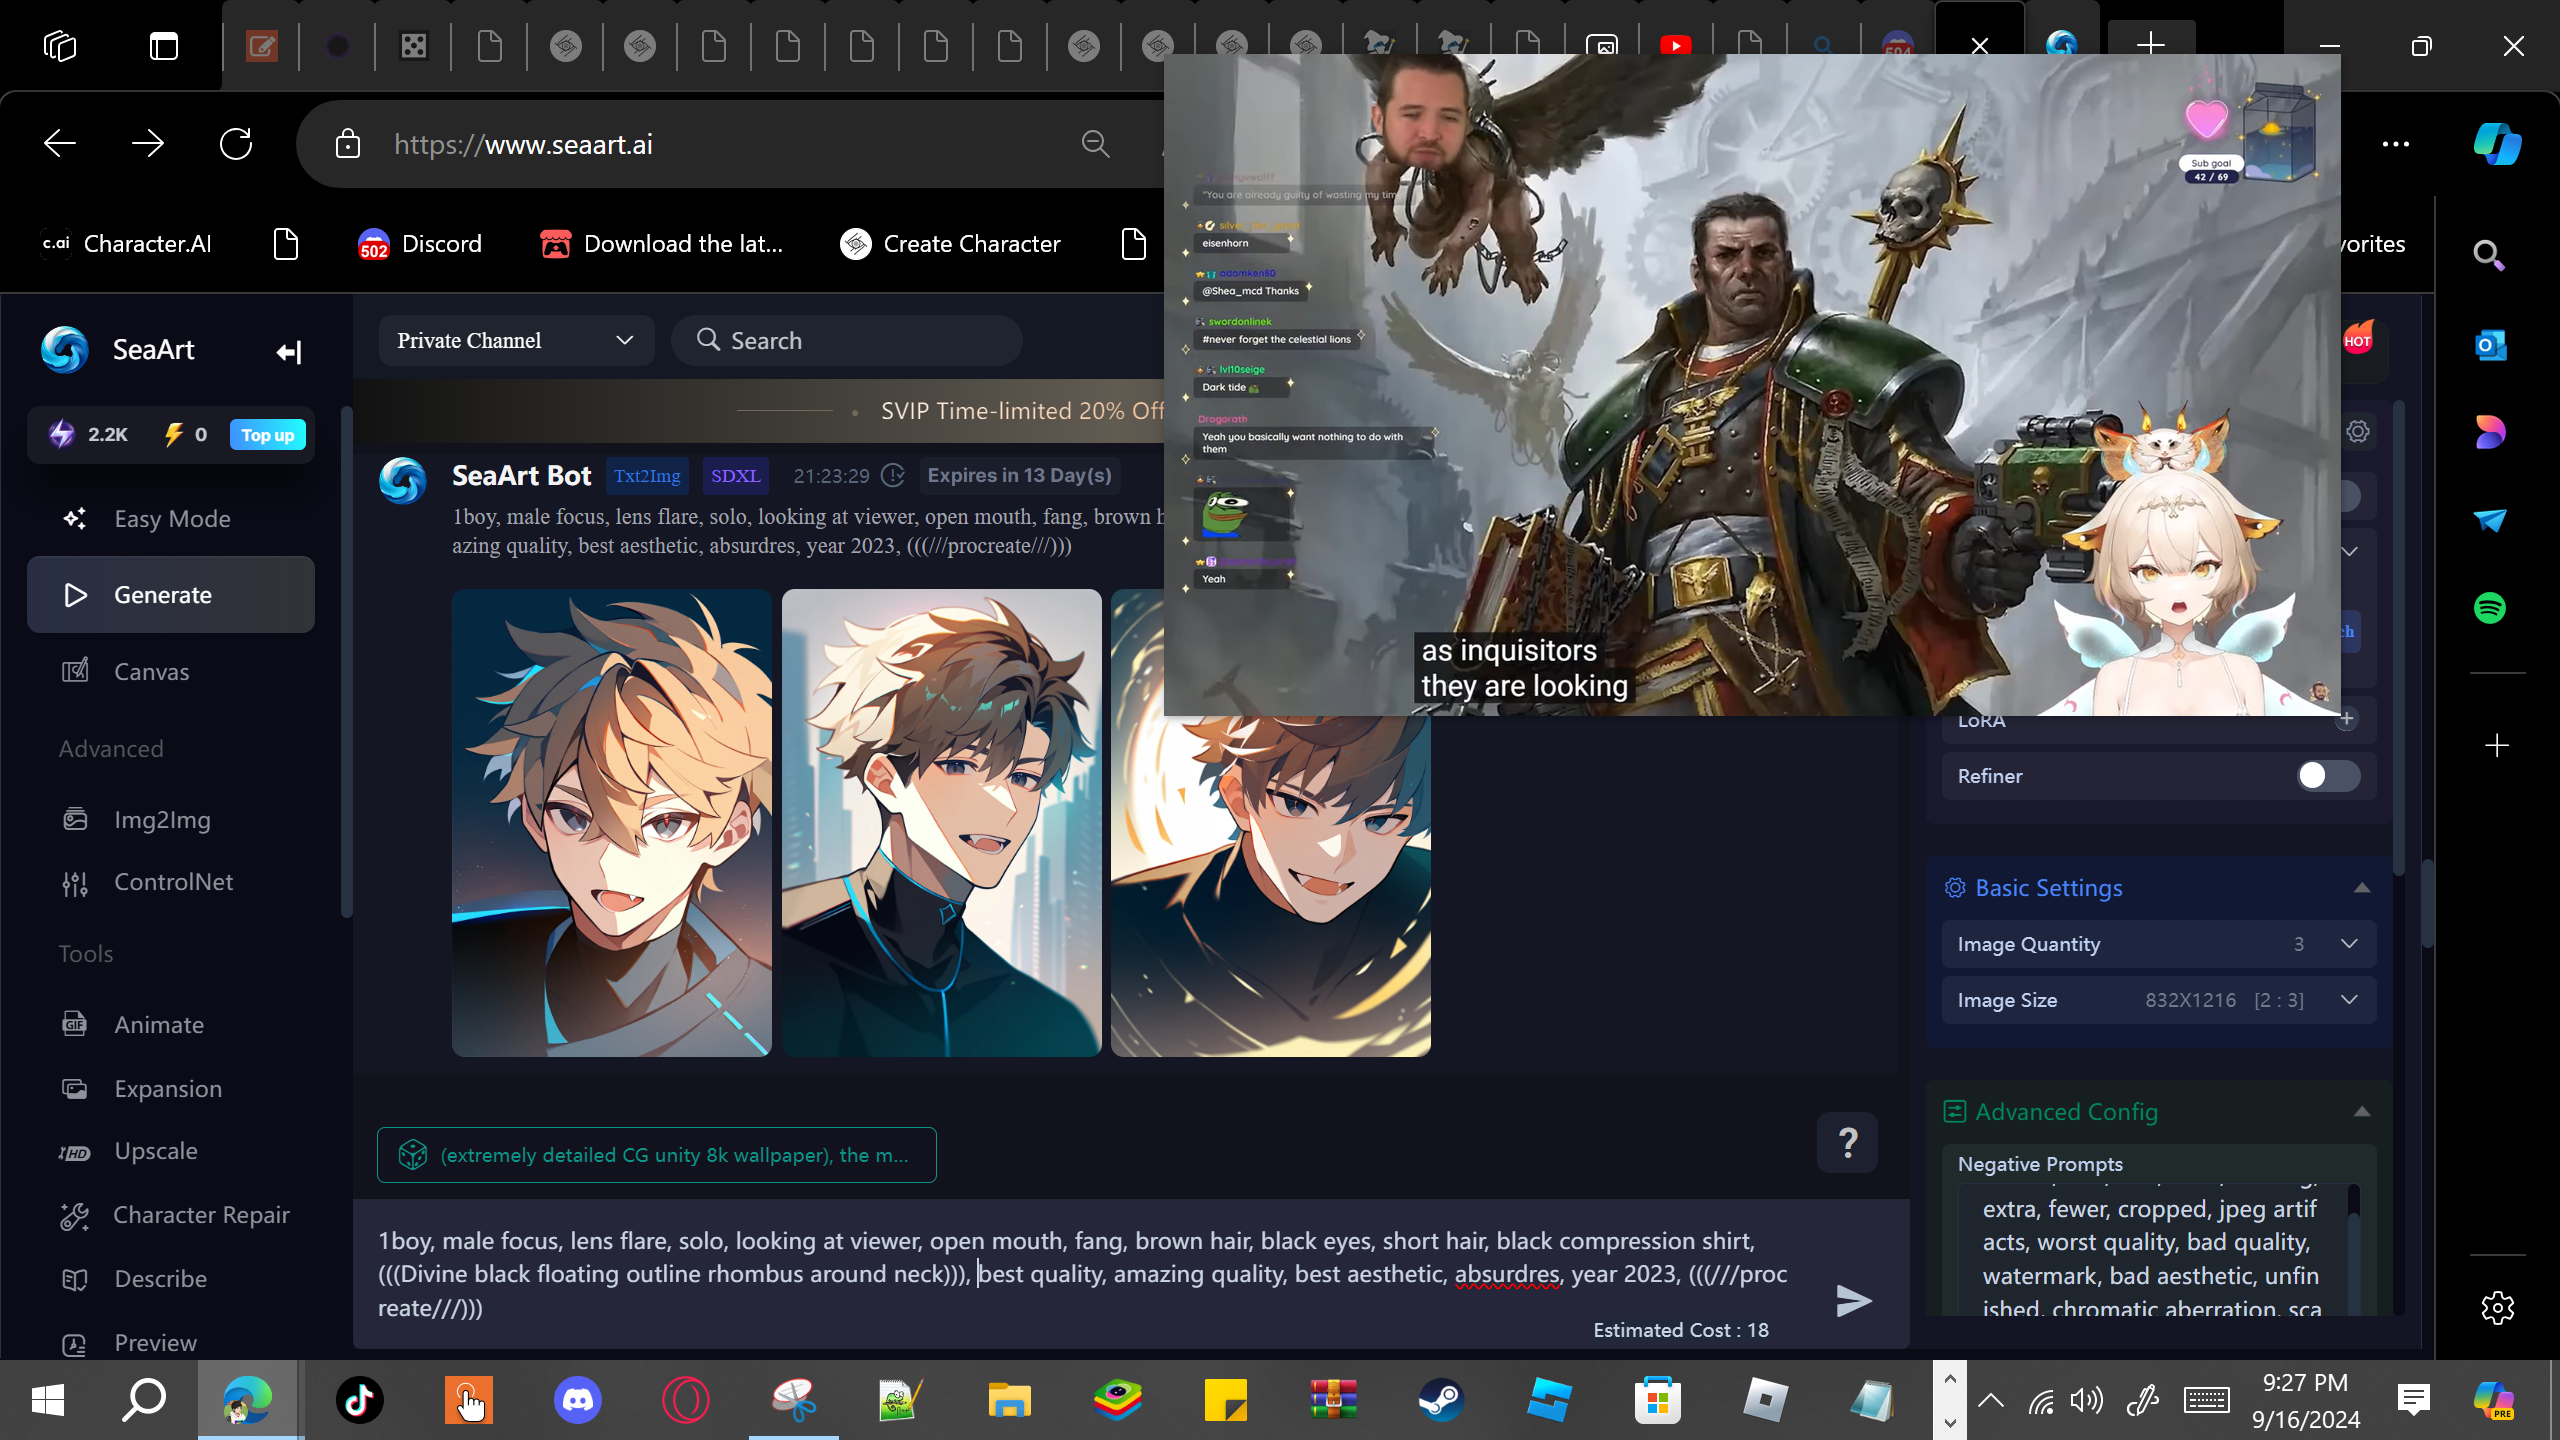Open Edge sidebar settings gear
This screenshot has height=1440, width=2560.
pyautogui.click(x=2497, y=1308)
